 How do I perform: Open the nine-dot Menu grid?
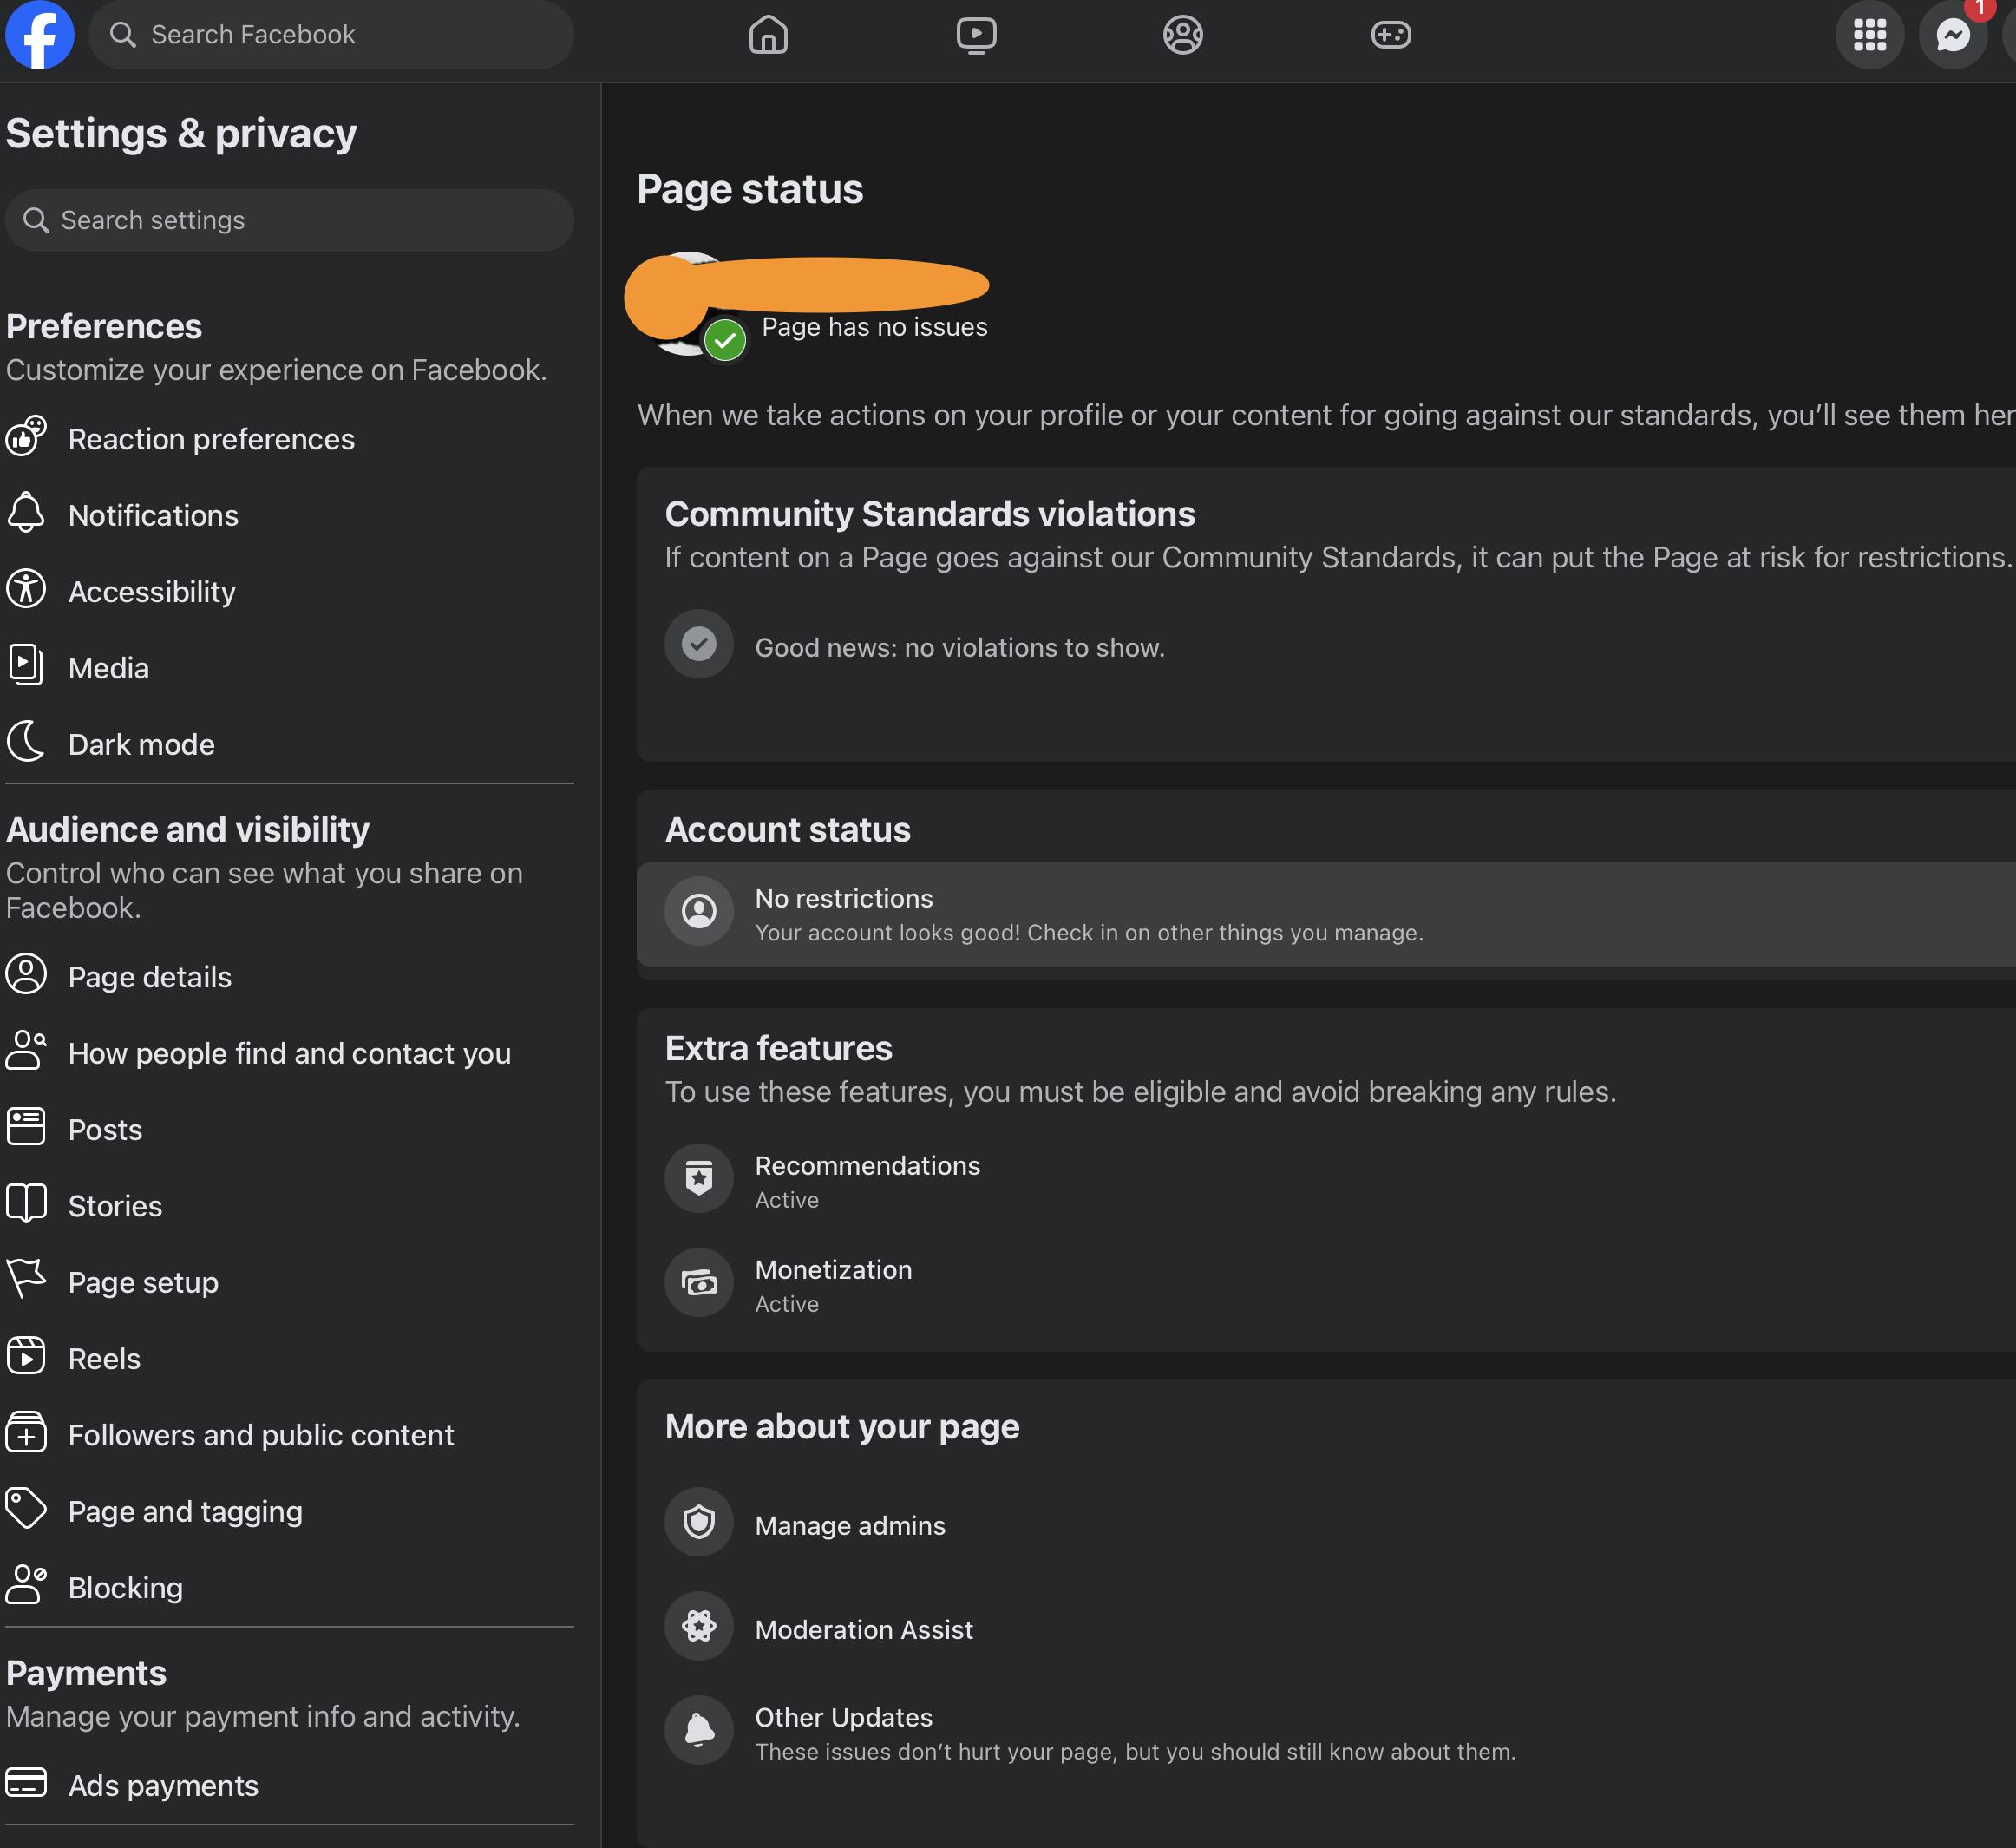(x=1869, y=35)
